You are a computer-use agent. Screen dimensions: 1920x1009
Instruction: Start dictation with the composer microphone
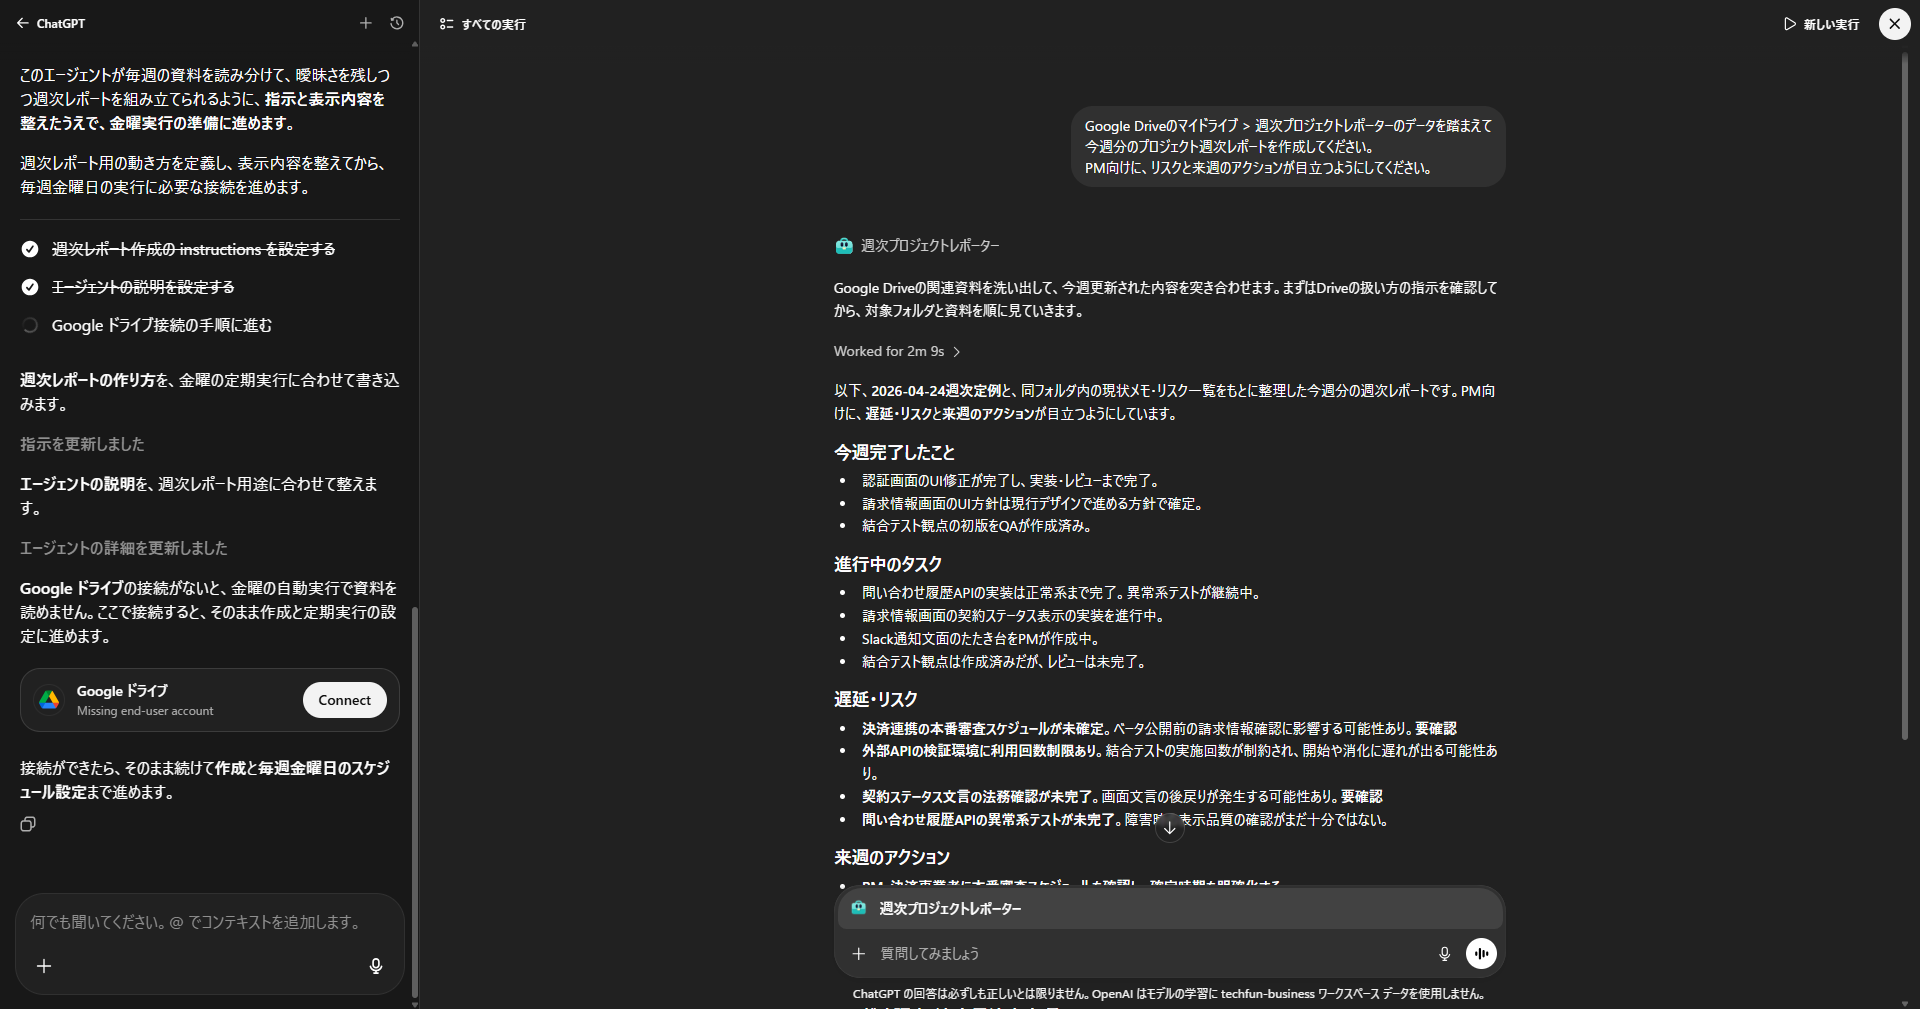click(x=1444, y=954)
